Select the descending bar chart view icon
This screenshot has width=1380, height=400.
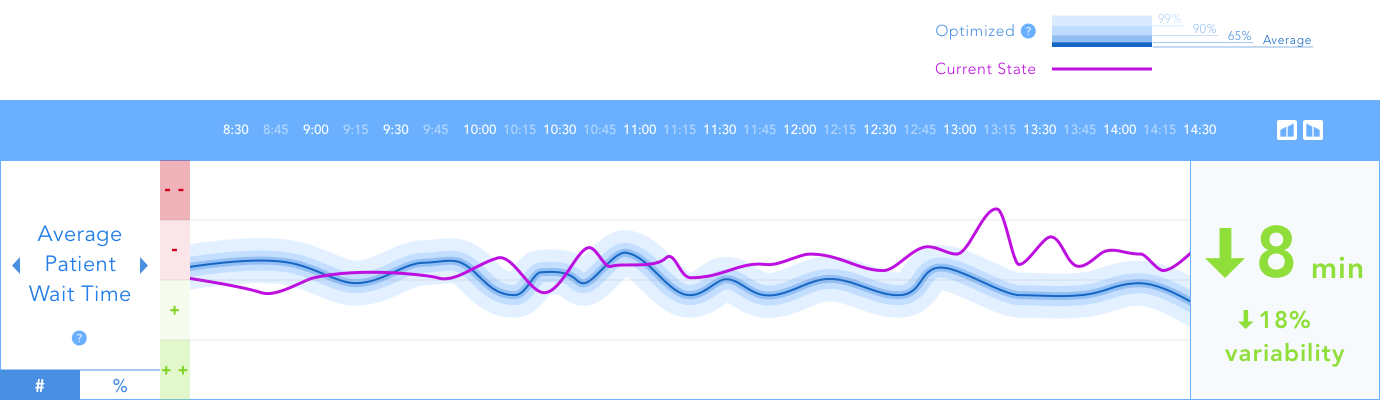[x=1313, y=130]
